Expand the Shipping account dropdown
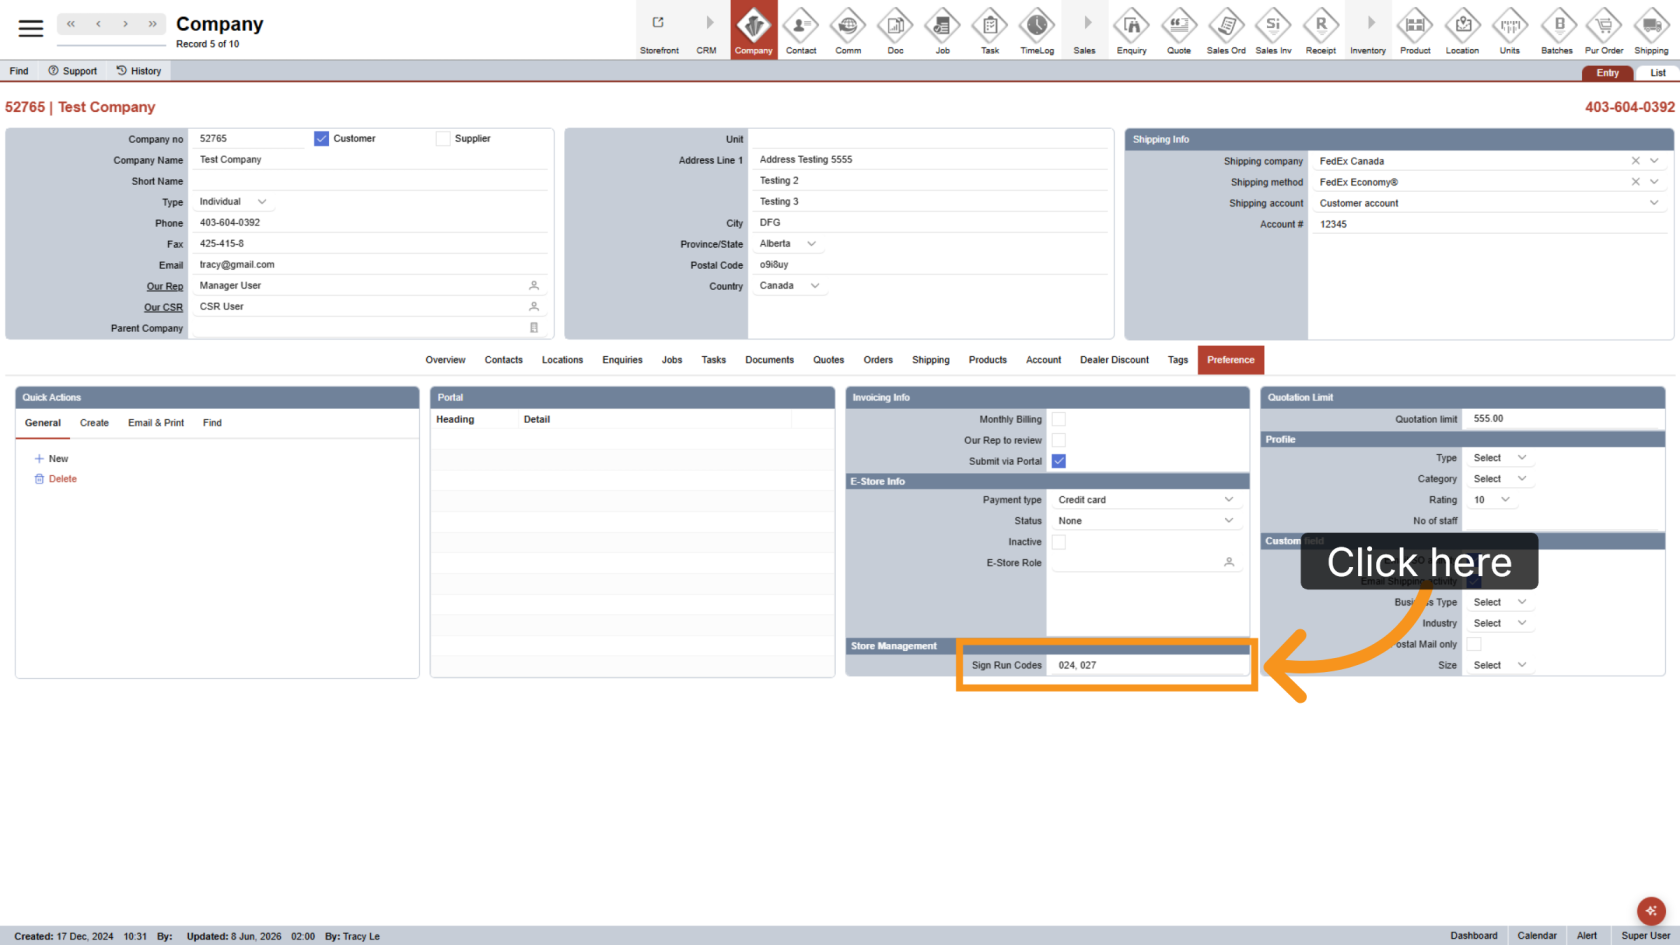This screenshot has width=1680, height=945. point(1654,203)
